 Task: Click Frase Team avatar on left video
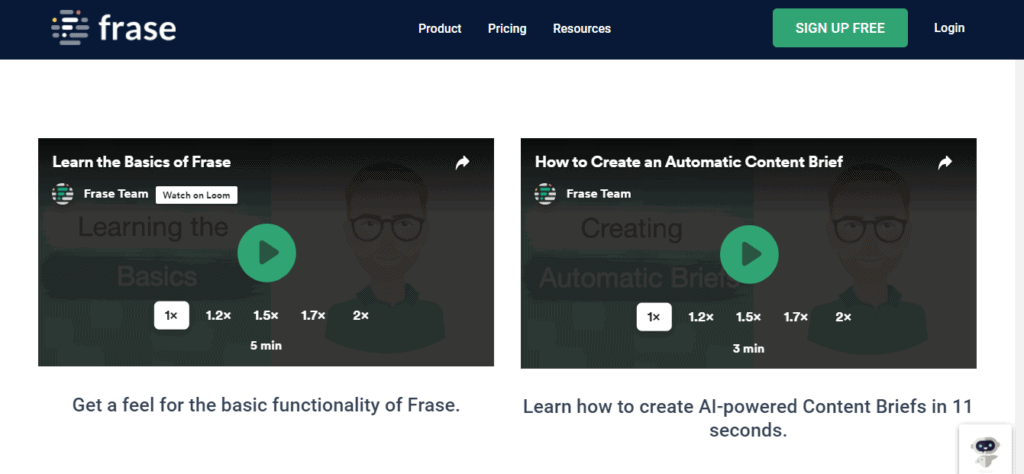63,194
